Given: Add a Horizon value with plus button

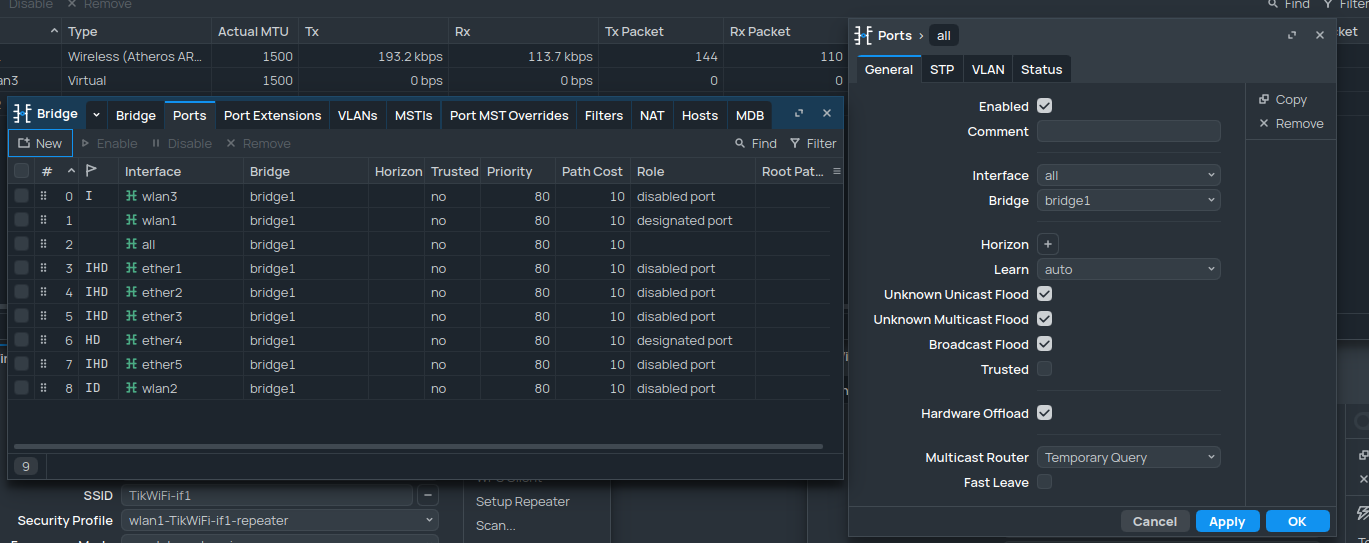Looking at the screenshot, I should coord(1047,244).
